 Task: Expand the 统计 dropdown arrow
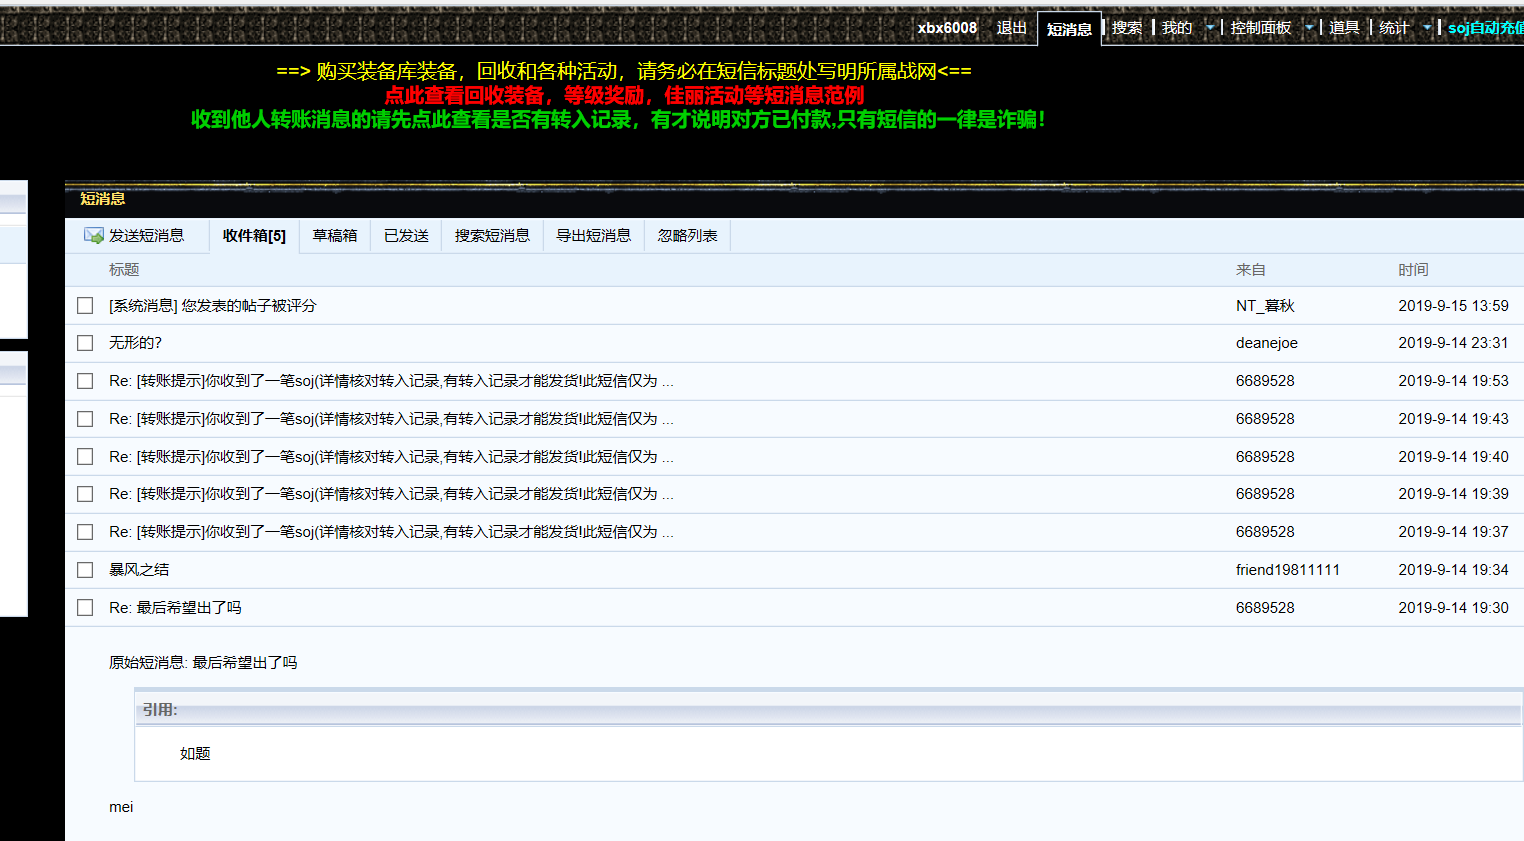tap(1427, 28)
